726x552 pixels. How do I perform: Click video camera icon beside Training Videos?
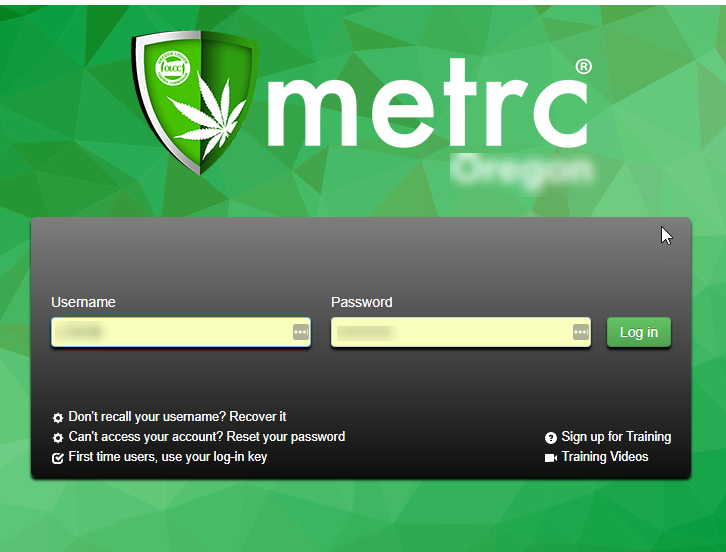pos(551,458)
